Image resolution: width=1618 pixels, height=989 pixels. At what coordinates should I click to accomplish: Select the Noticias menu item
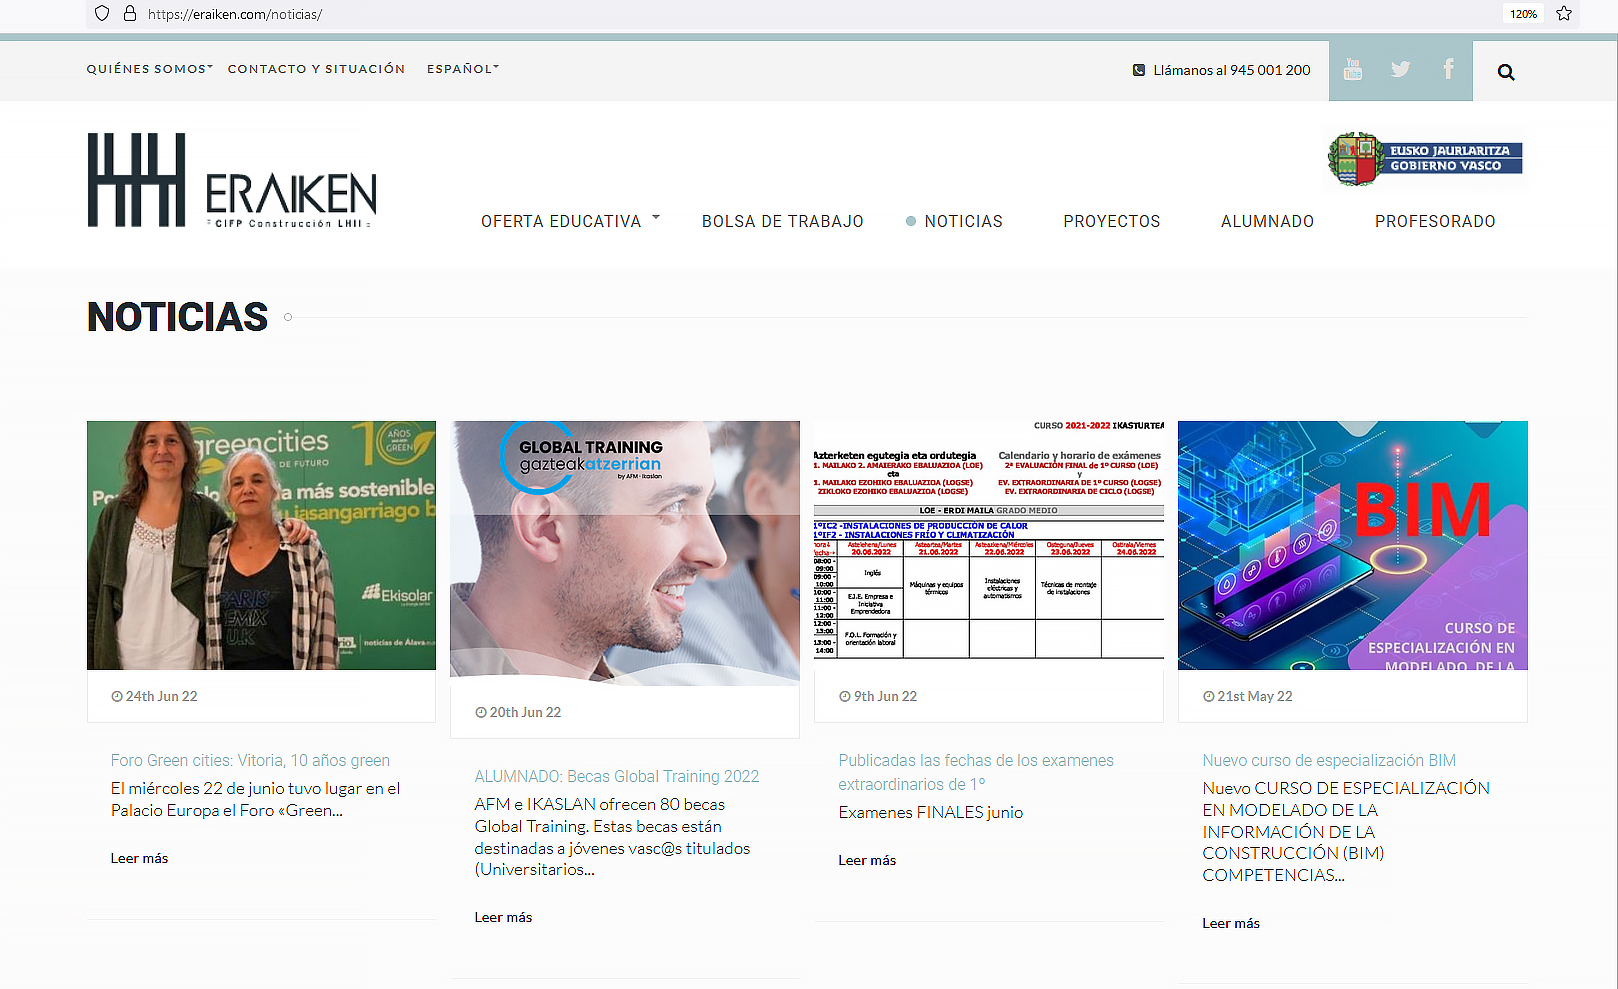963,221
